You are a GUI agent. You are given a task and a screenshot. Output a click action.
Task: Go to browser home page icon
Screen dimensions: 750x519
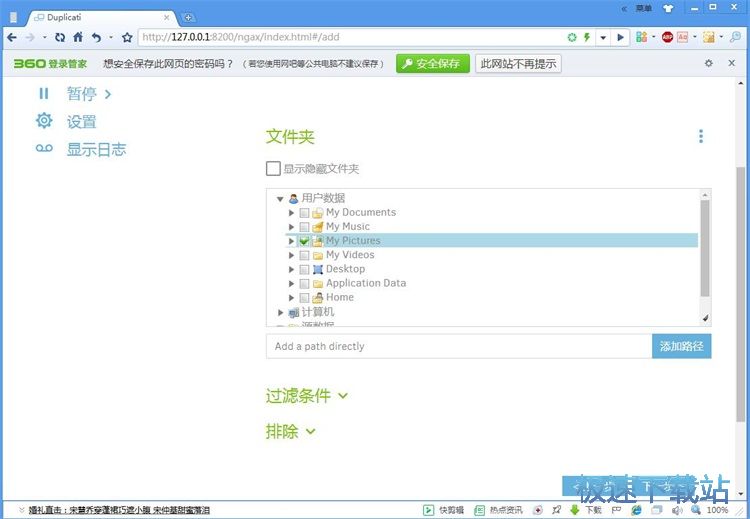pyautogui.click(x=78, y=37)
